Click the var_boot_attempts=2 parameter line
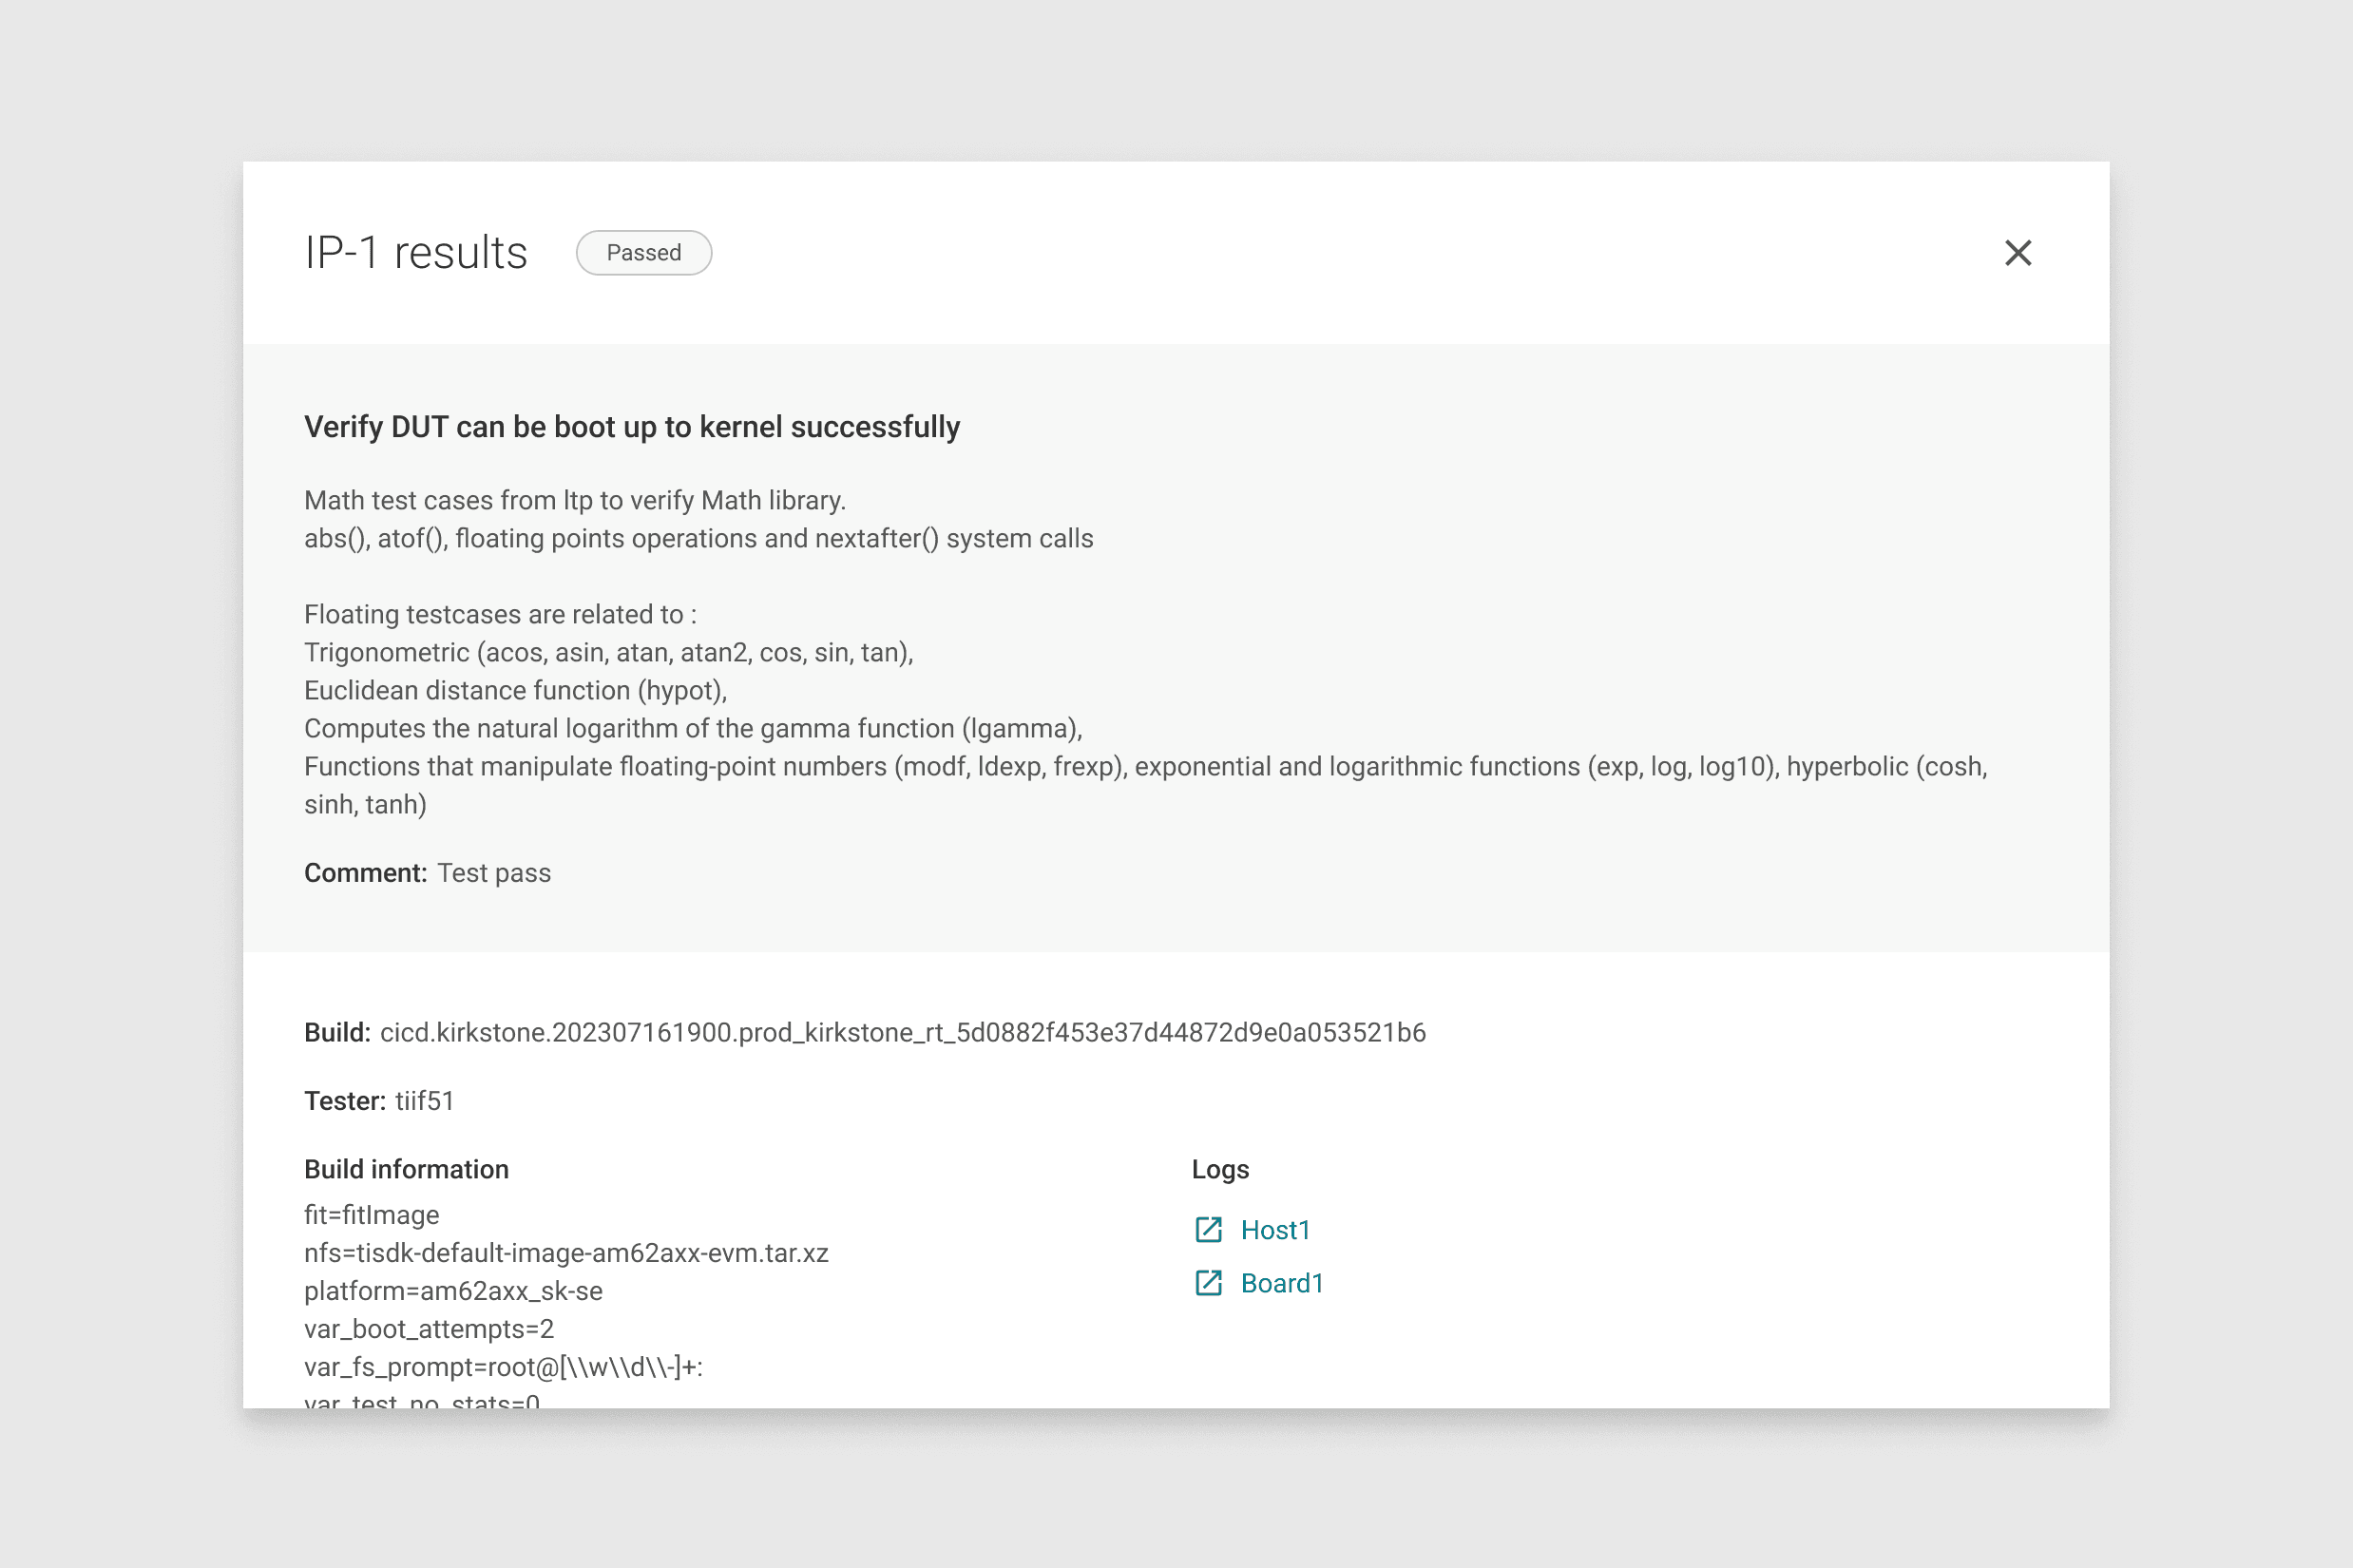Viewport: 2353px width, 1568px height. [x=428, y=1329]
